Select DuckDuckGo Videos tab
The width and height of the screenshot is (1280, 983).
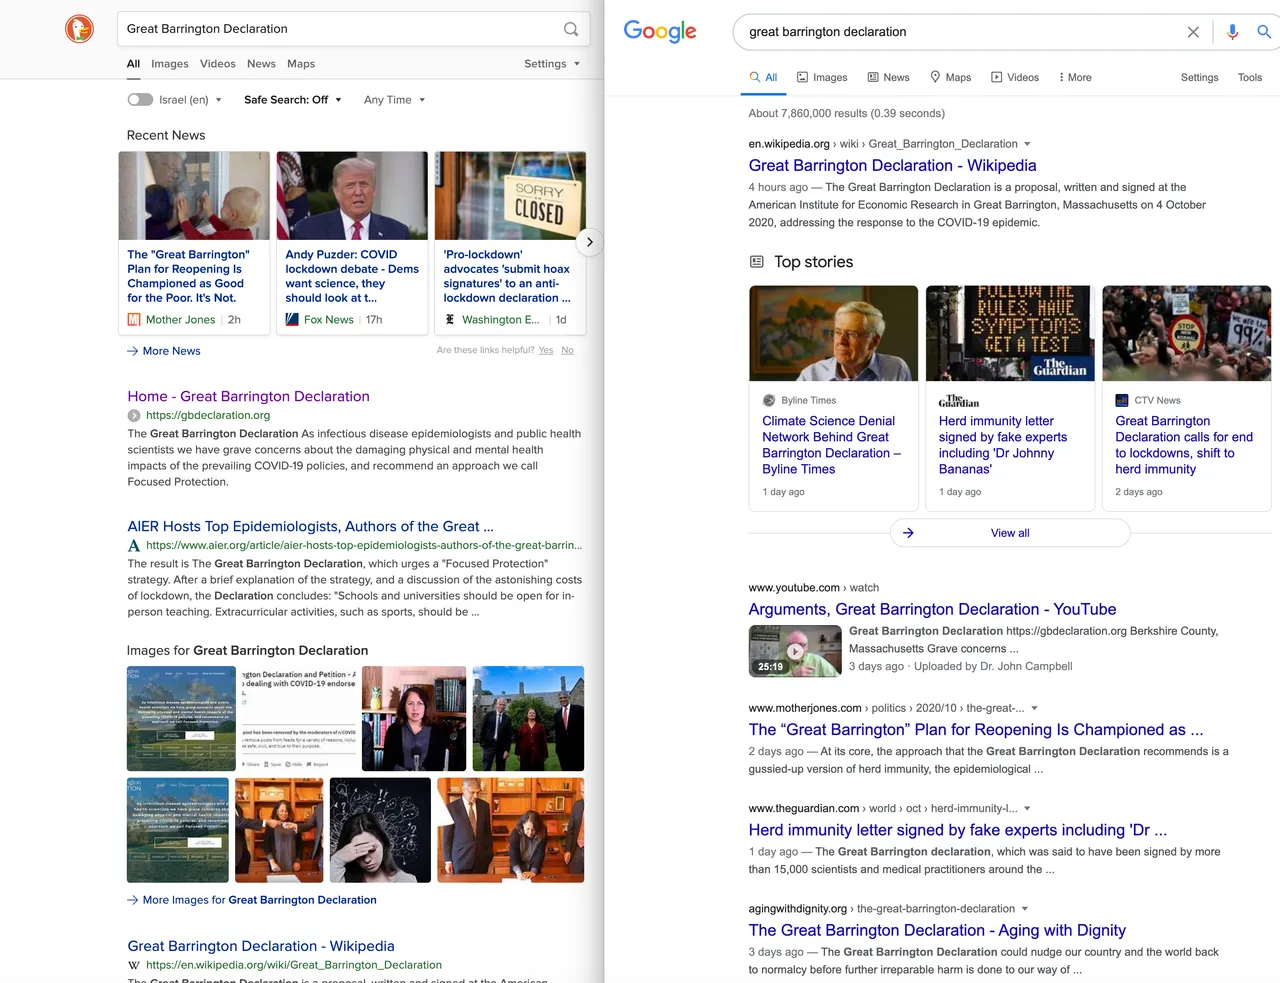pos(218,64)
